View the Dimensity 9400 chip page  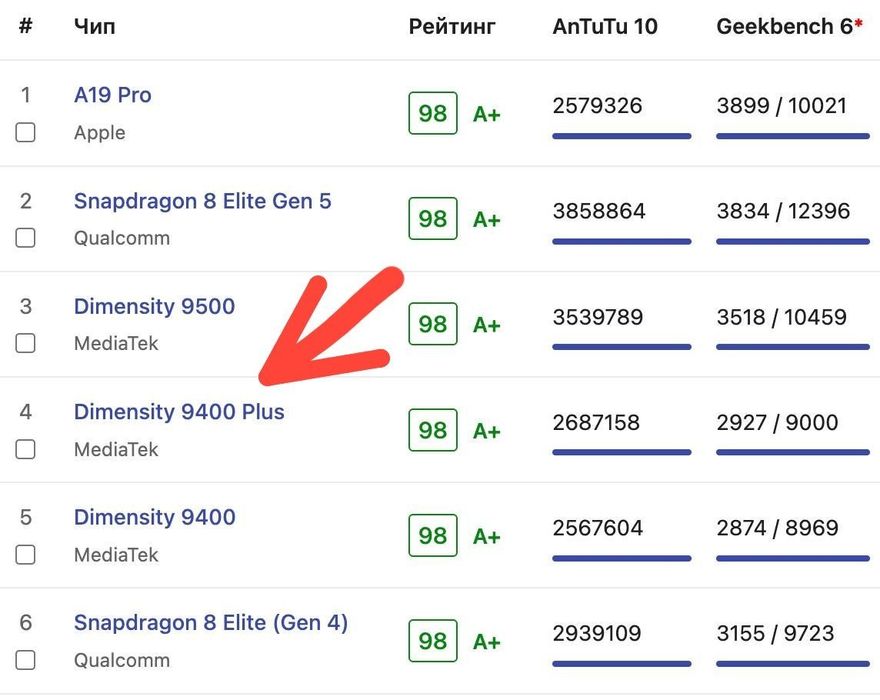pyautogui.click(x=154, y=517)
